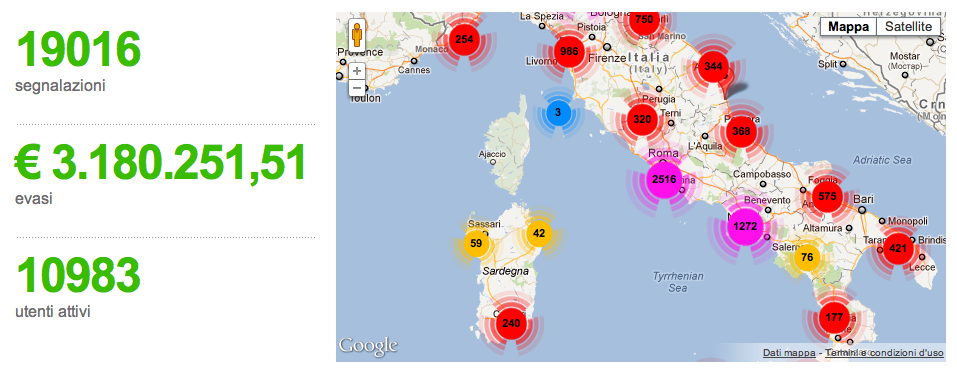The height and width of the screenshot is (371, 957).
Task: Open the red 177 cluster in Calabria
Action: 834,317
